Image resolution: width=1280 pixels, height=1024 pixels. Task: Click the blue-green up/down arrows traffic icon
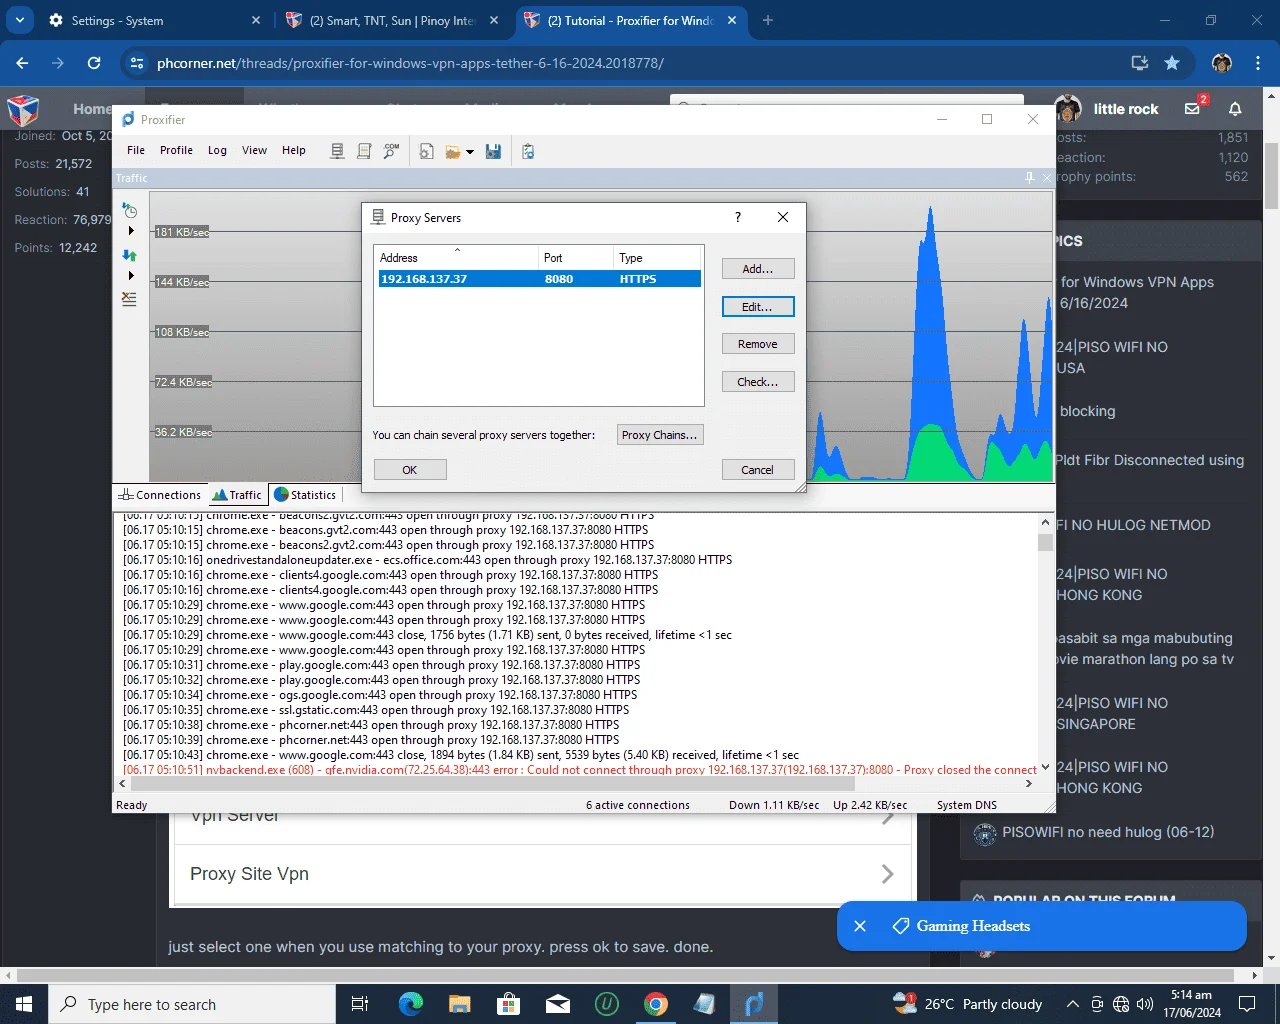(130, 255)
